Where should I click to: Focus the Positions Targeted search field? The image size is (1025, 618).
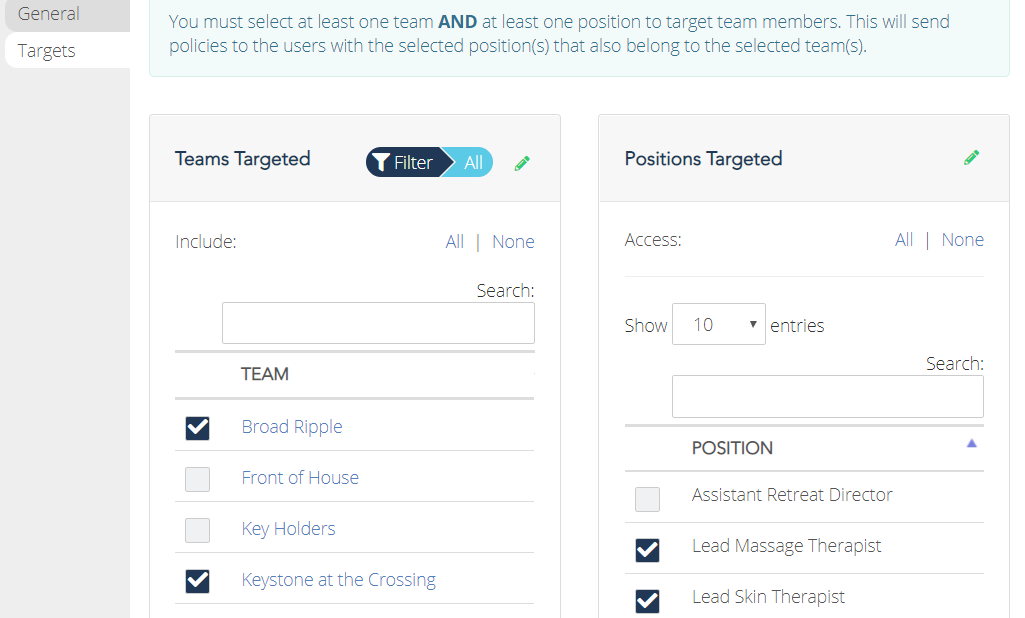coord(828,396)
